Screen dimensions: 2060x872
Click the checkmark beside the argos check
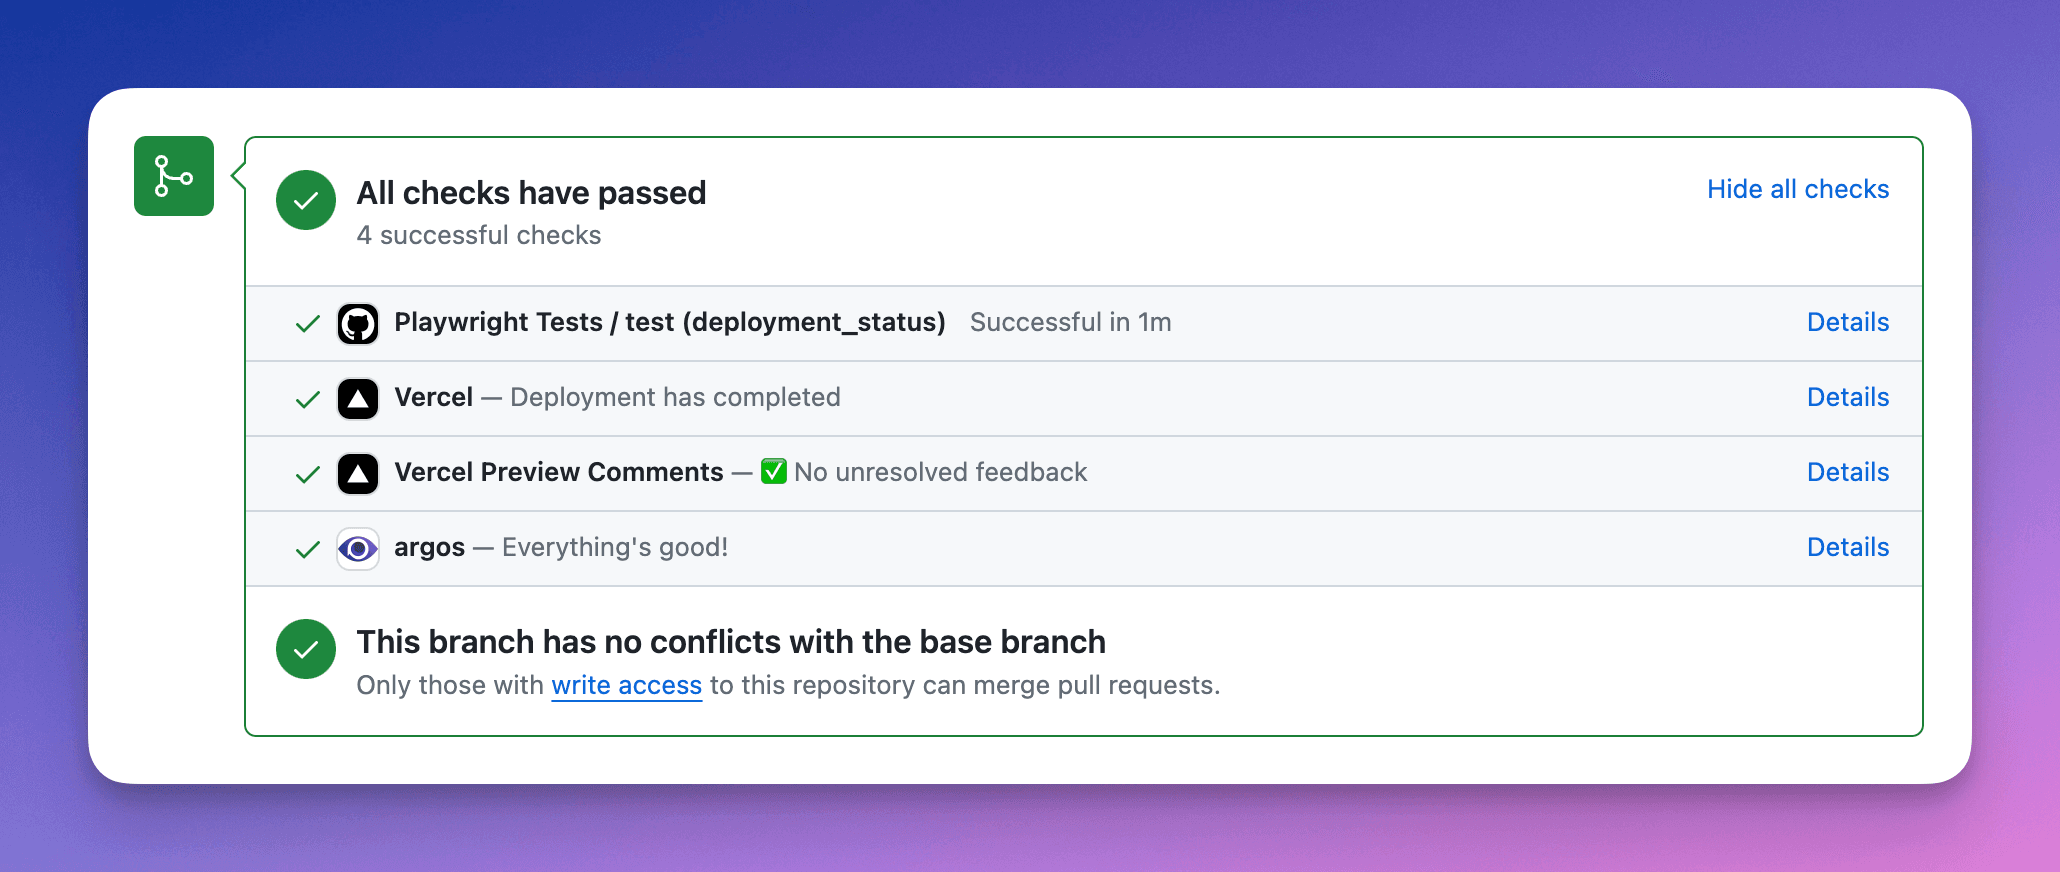(306, 548)
